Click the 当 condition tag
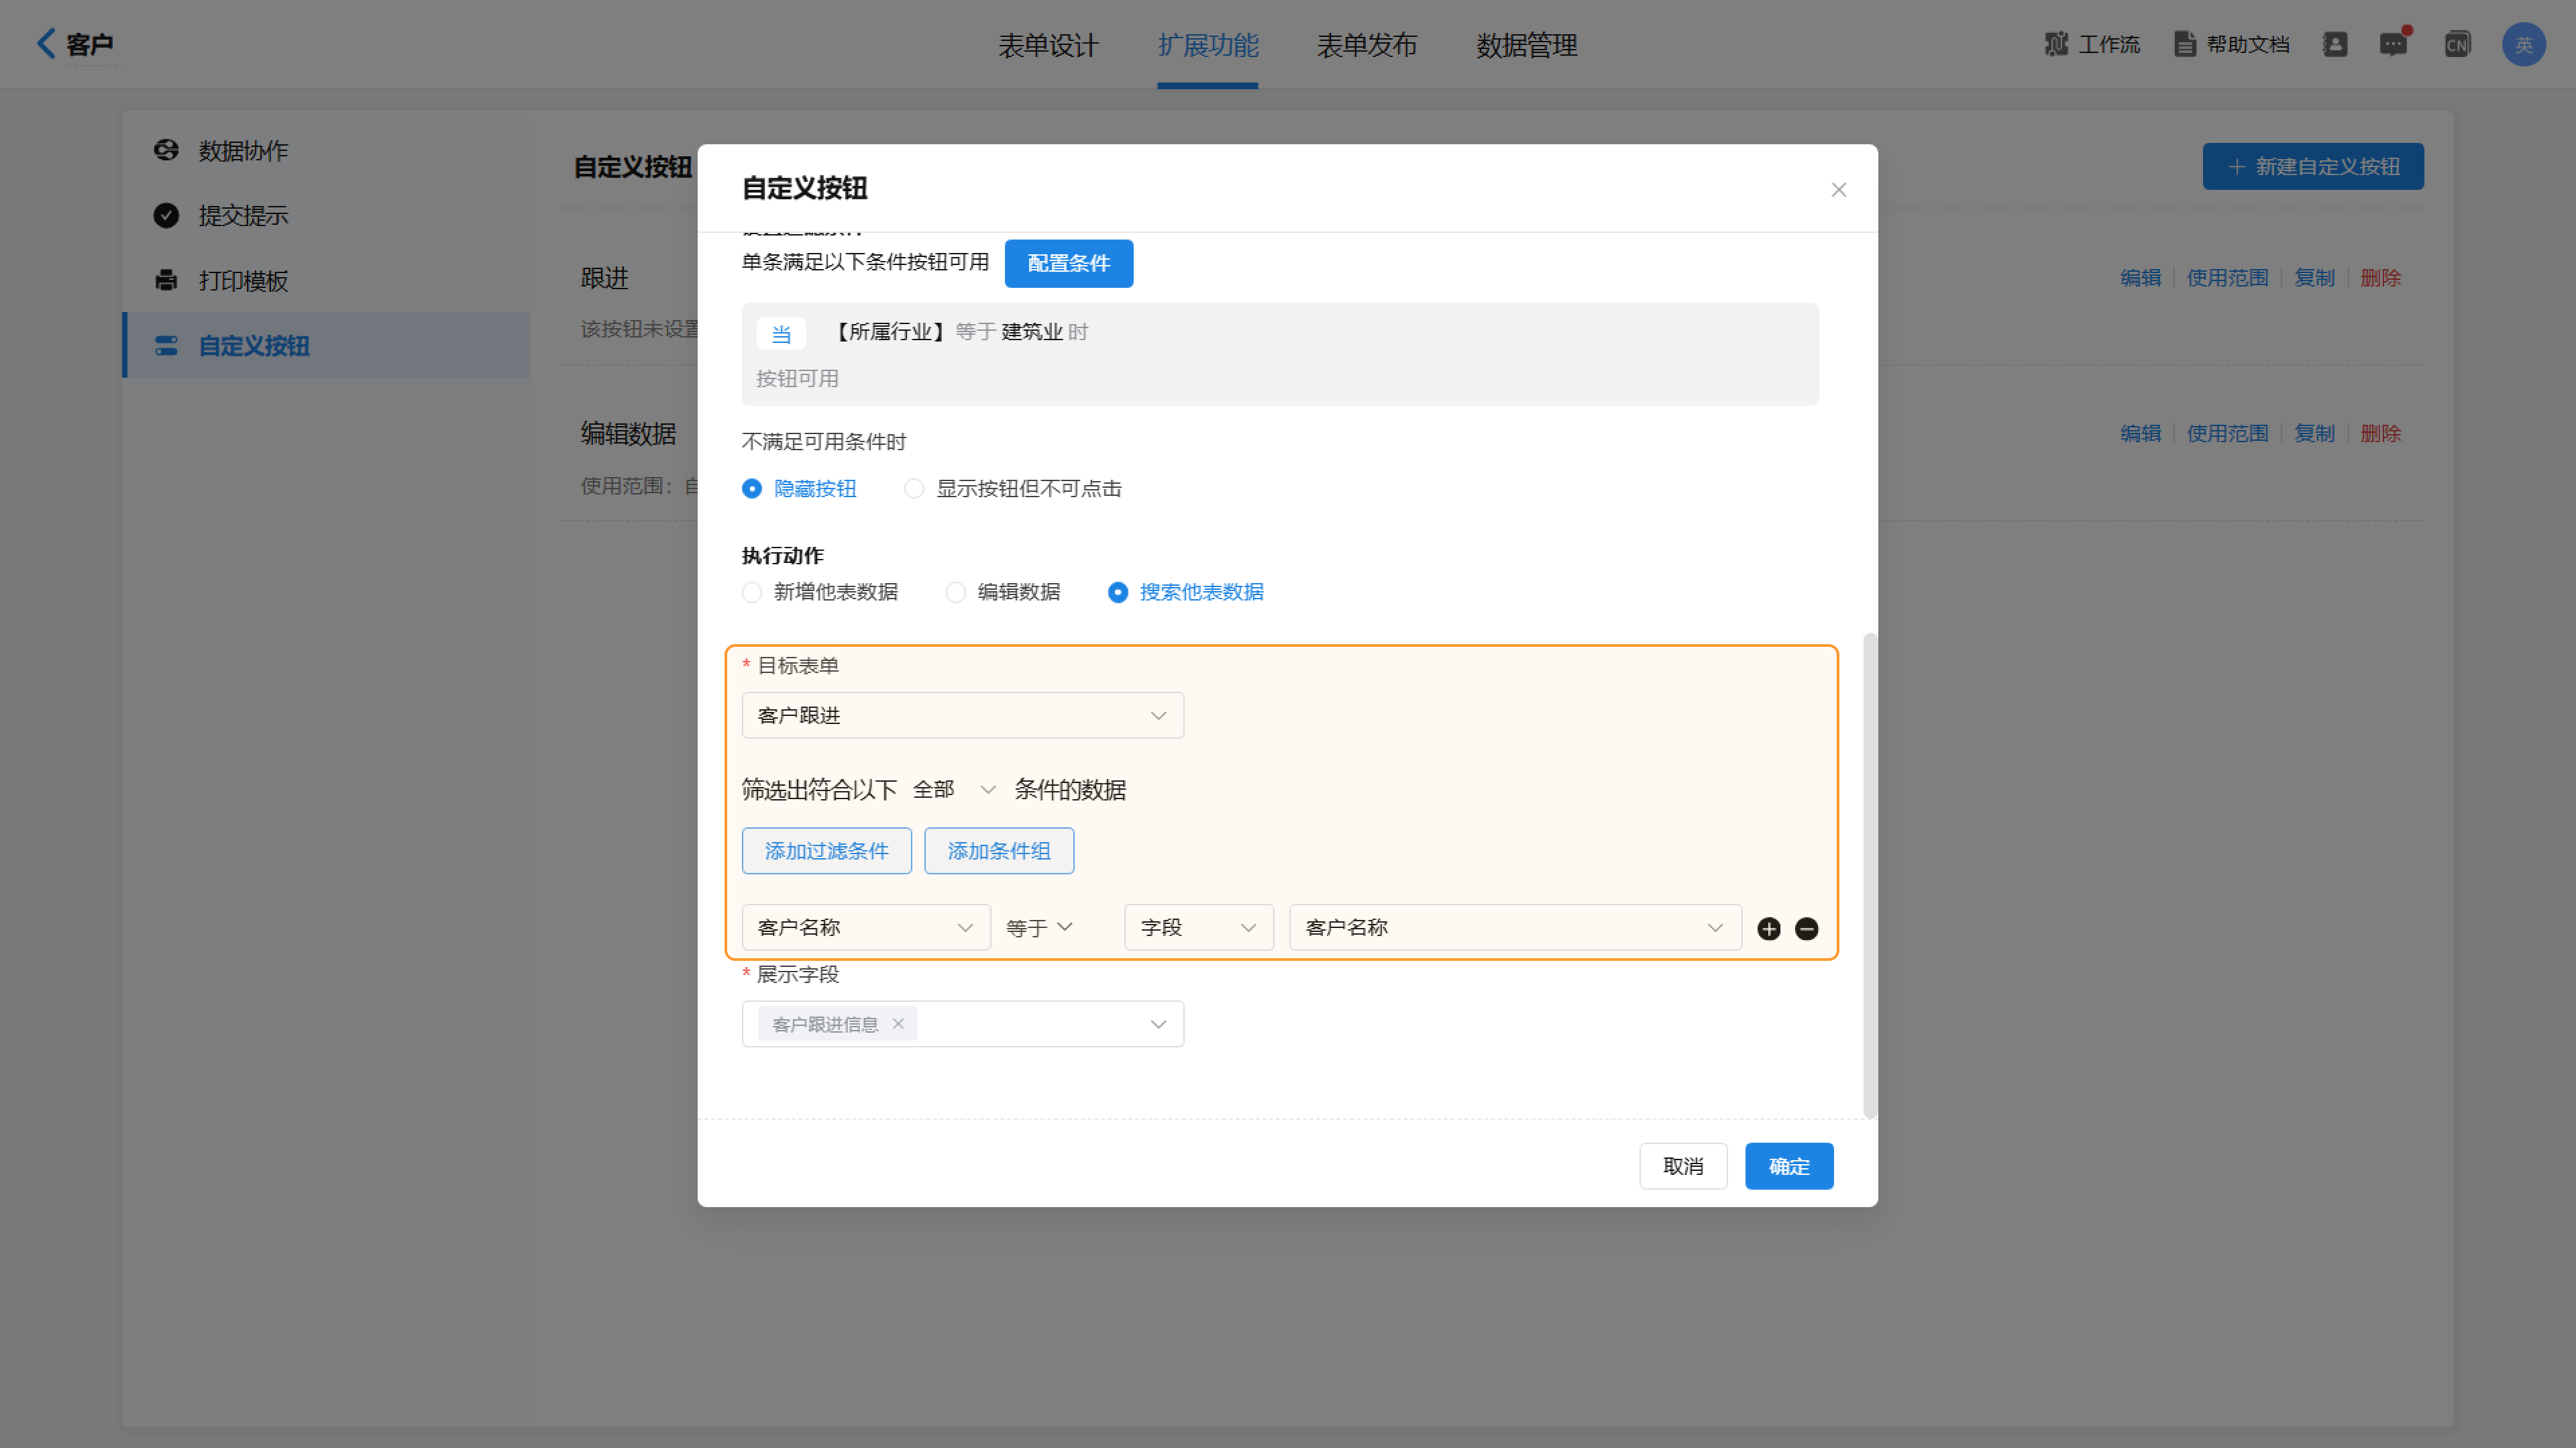This screenshot has height=1448, width=2576. click(781, 333)
